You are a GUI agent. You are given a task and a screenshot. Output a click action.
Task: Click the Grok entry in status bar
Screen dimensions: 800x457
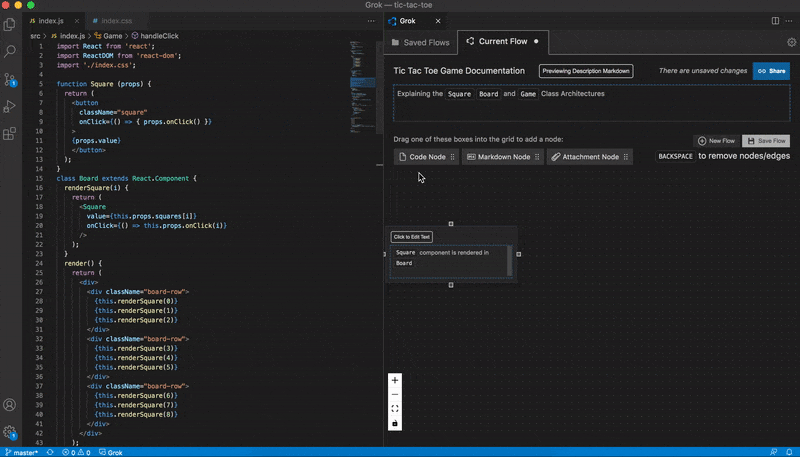(x=111, y=452)
